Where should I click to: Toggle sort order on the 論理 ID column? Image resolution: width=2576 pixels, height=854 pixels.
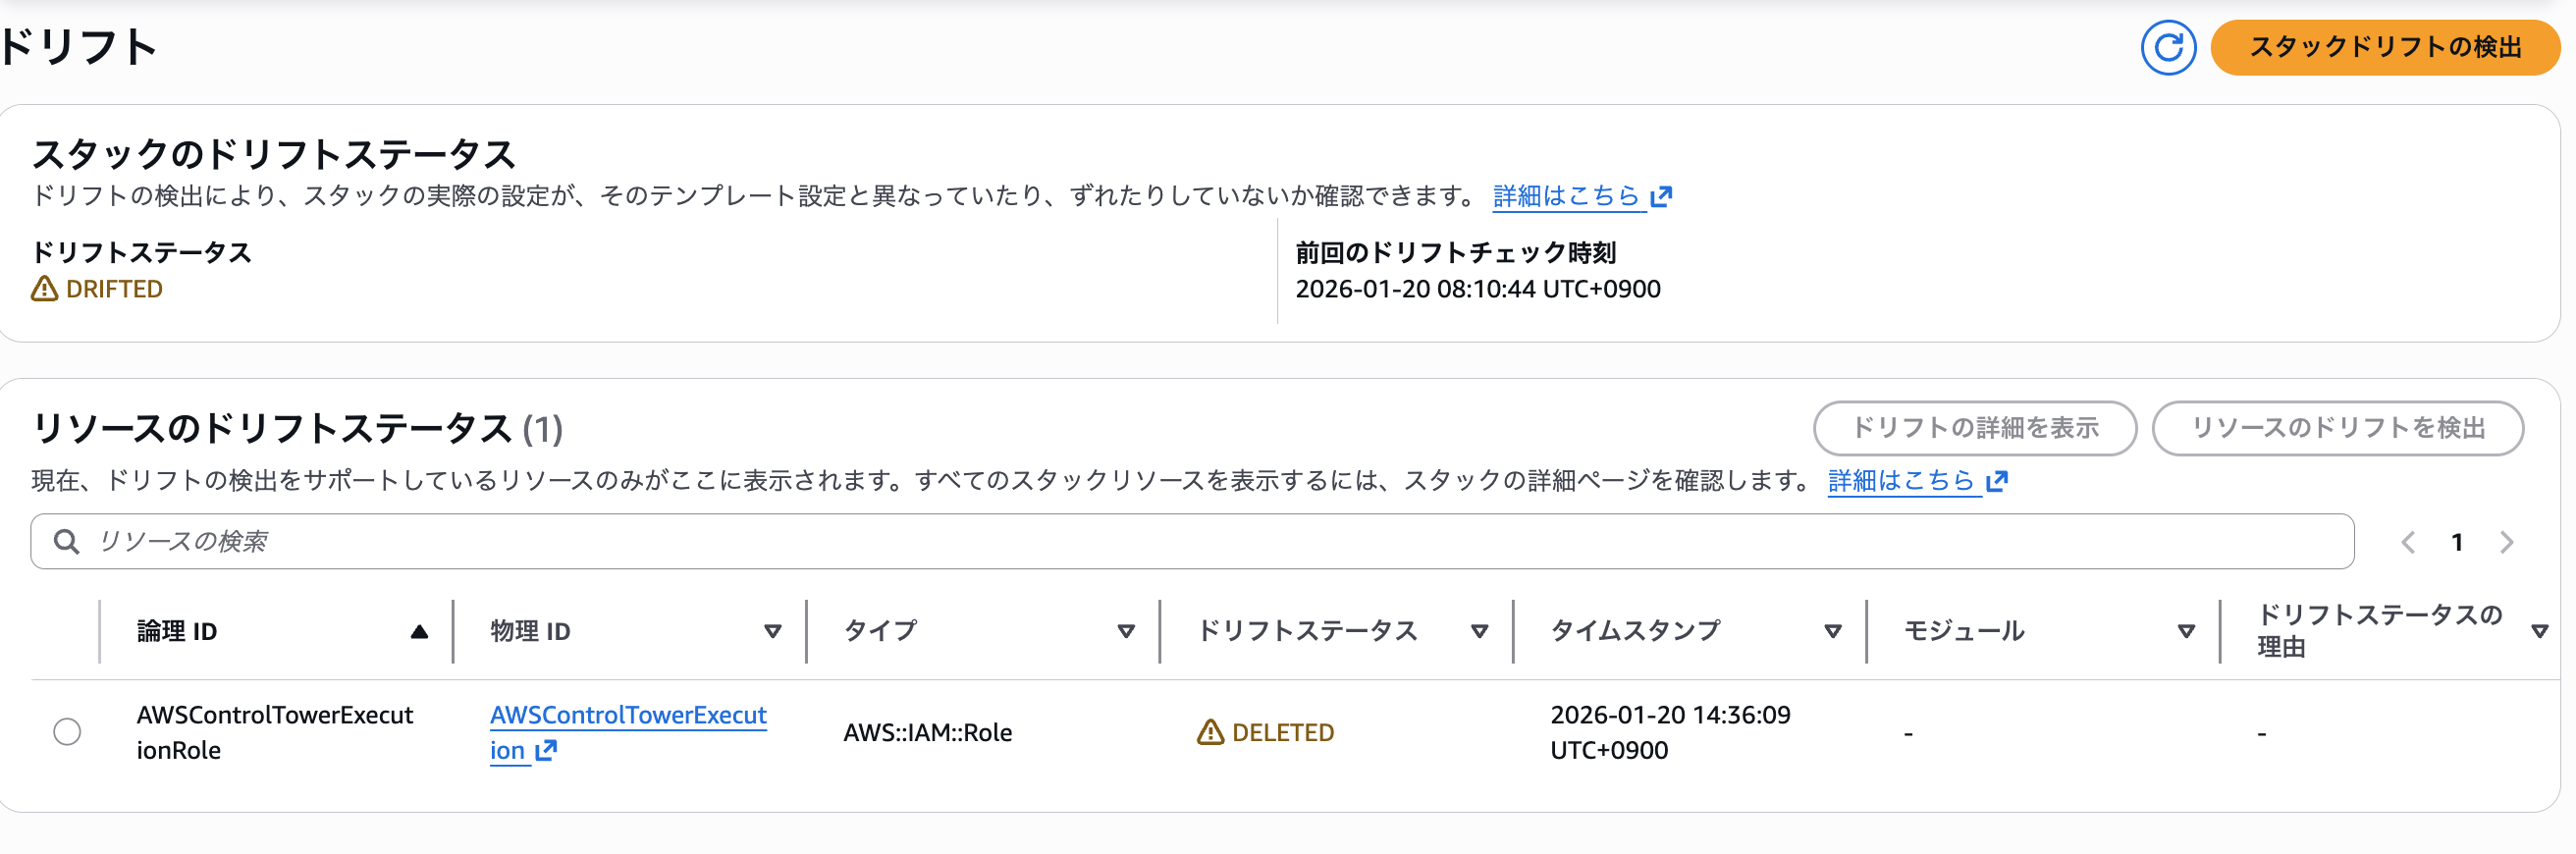[419, 631]
